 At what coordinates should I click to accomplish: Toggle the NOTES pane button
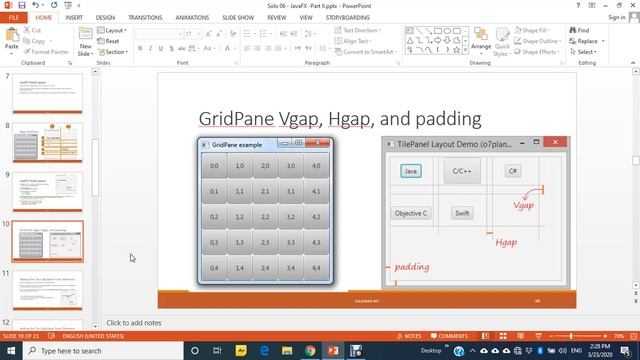409,336
